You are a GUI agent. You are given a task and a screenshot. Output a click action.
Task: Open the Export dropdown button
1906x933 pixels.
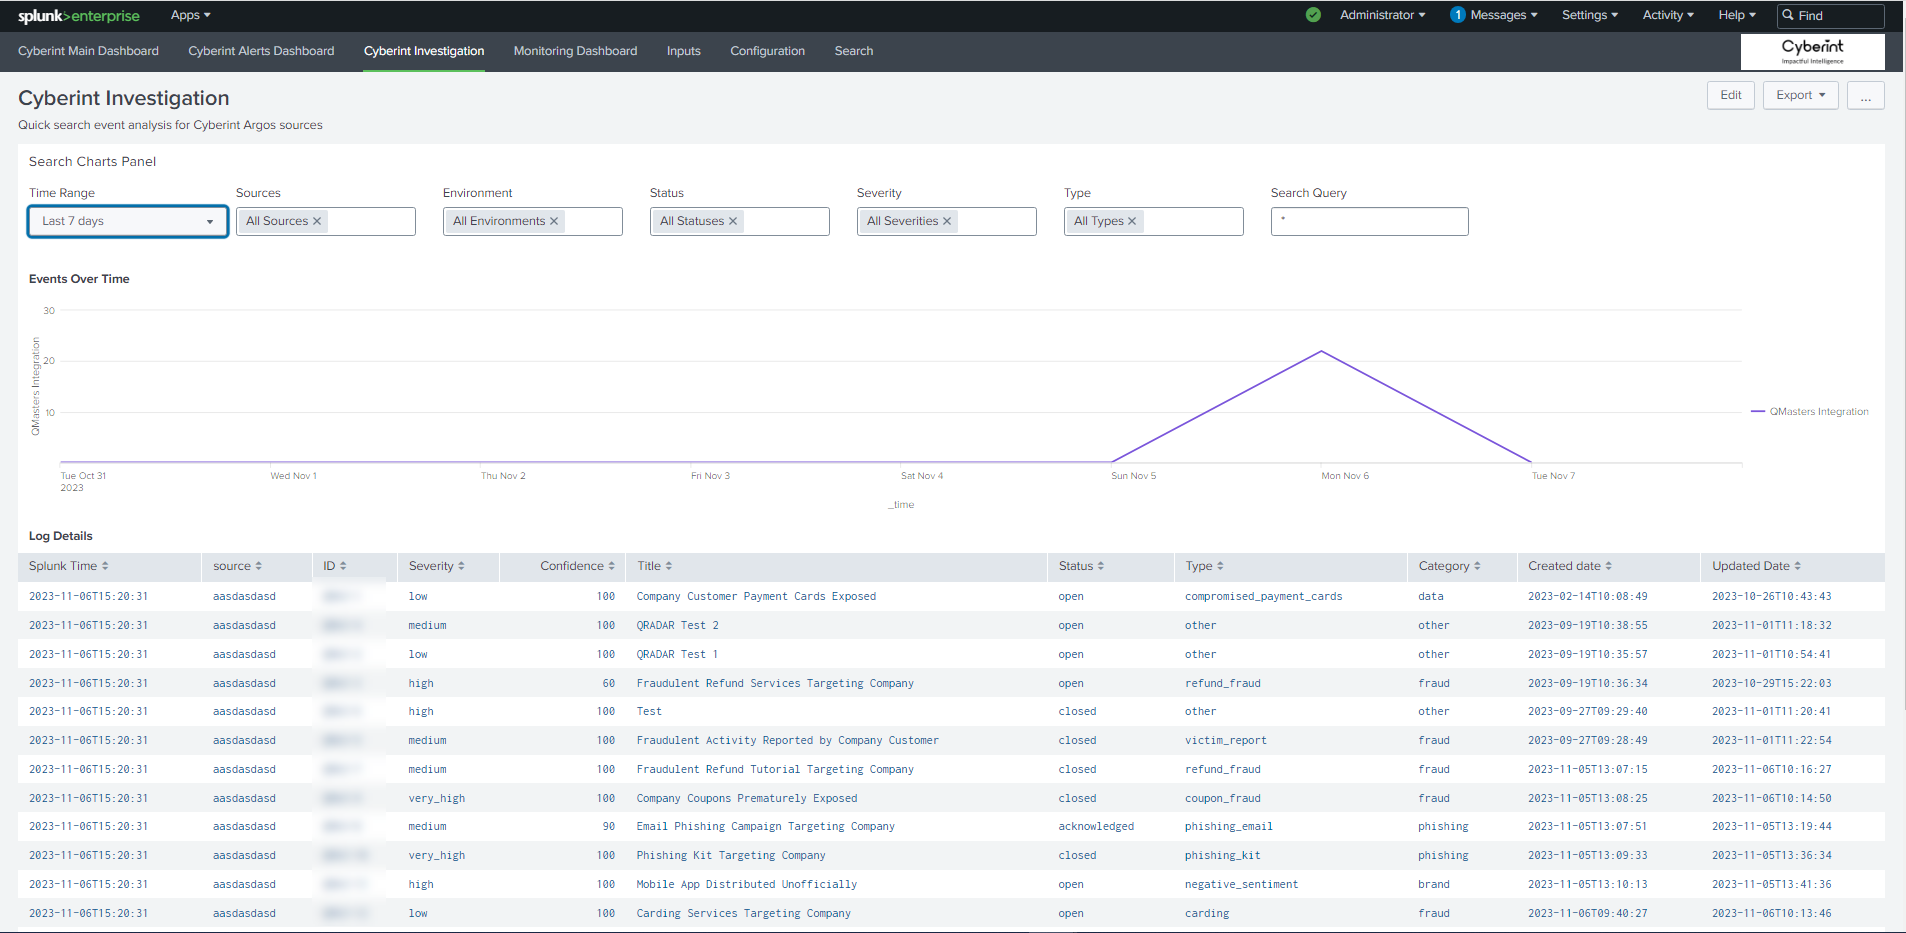pos(1800,95)
